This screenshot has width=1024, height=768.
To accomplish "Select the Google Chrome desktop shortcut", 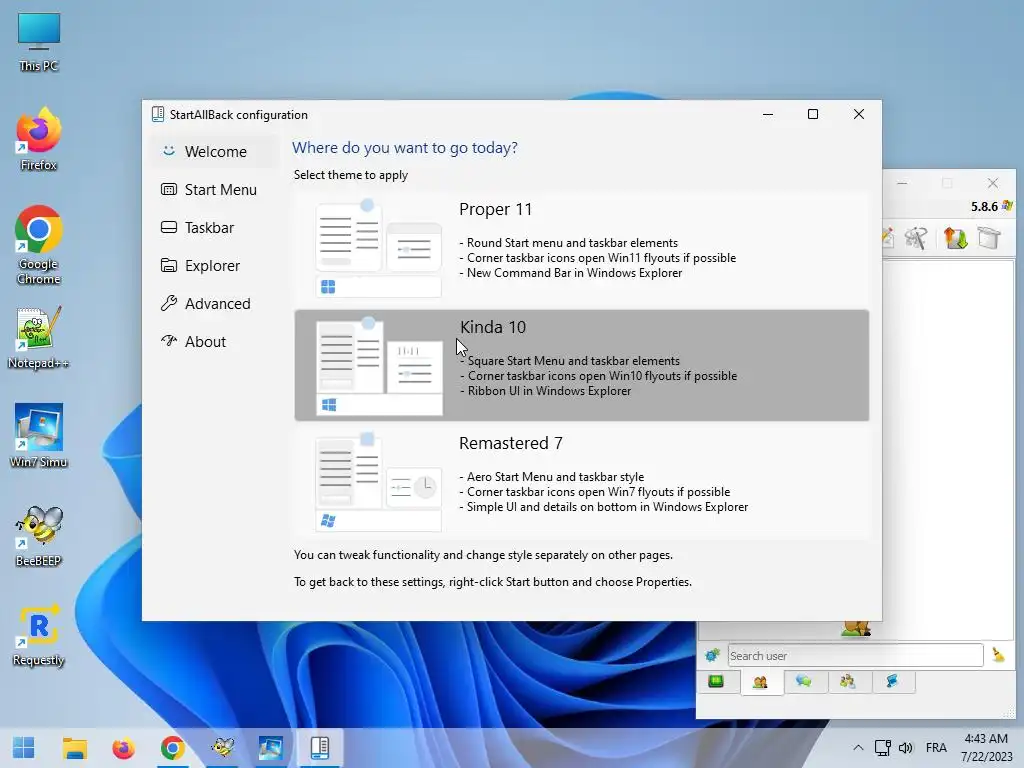I will pyautogui.click(x=39, y=246).
